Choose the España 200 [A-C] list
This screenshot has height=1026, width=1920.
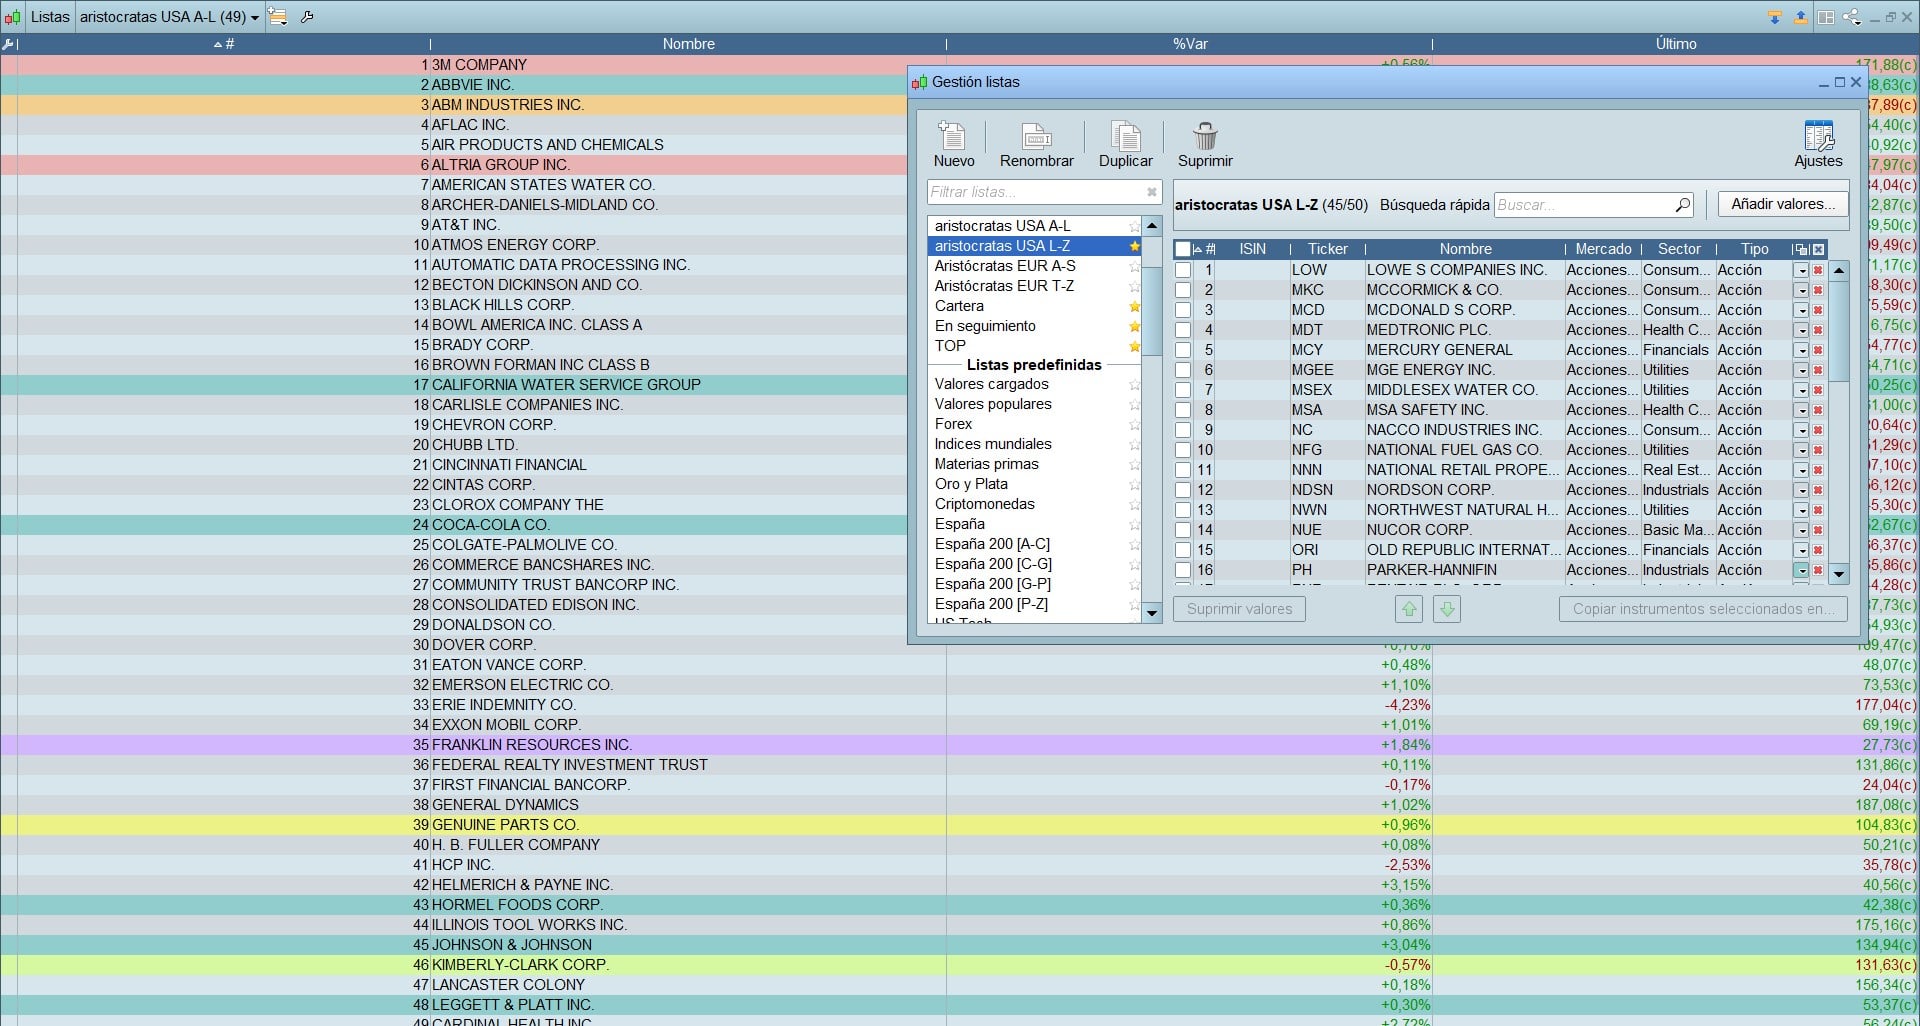(x=1034, y=544)
